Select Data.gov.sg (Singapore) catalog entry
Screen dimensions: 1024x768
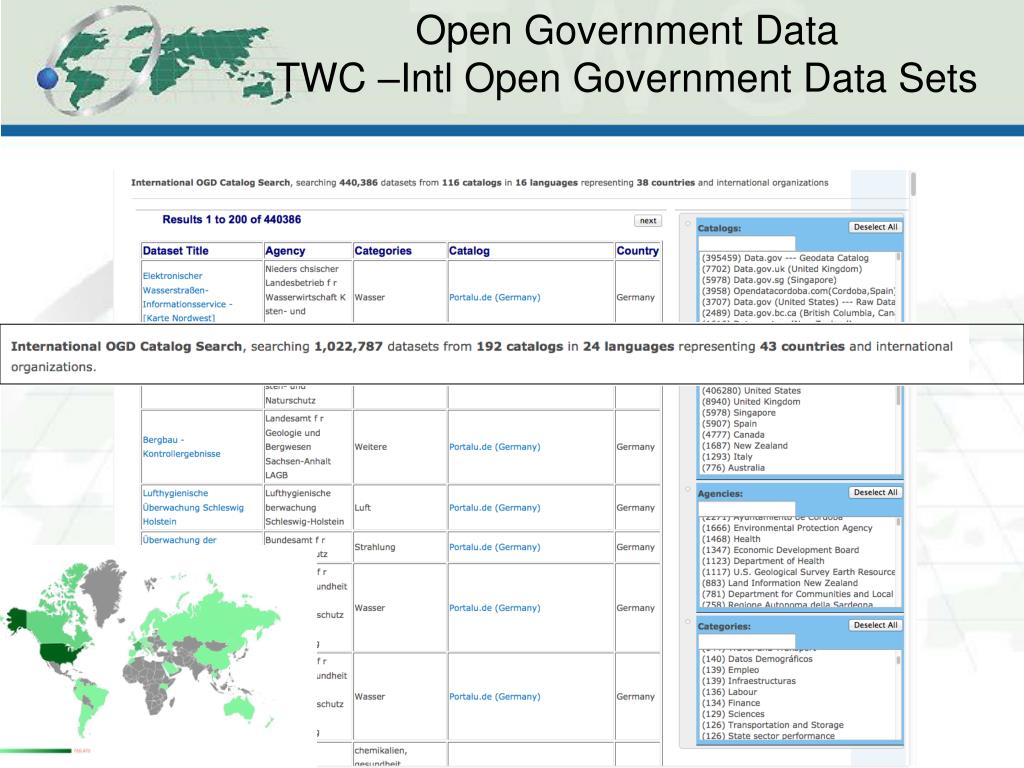(769, 280)
